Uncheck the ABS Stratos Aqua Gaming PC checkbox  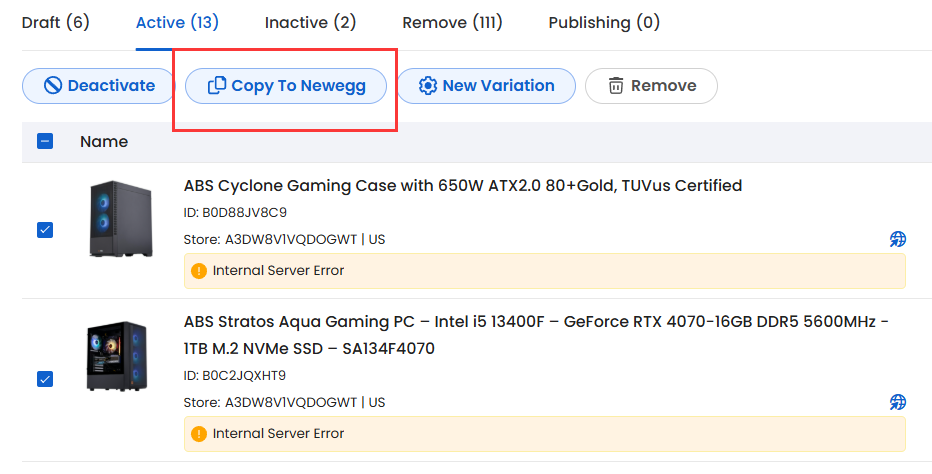coord(45,379)
